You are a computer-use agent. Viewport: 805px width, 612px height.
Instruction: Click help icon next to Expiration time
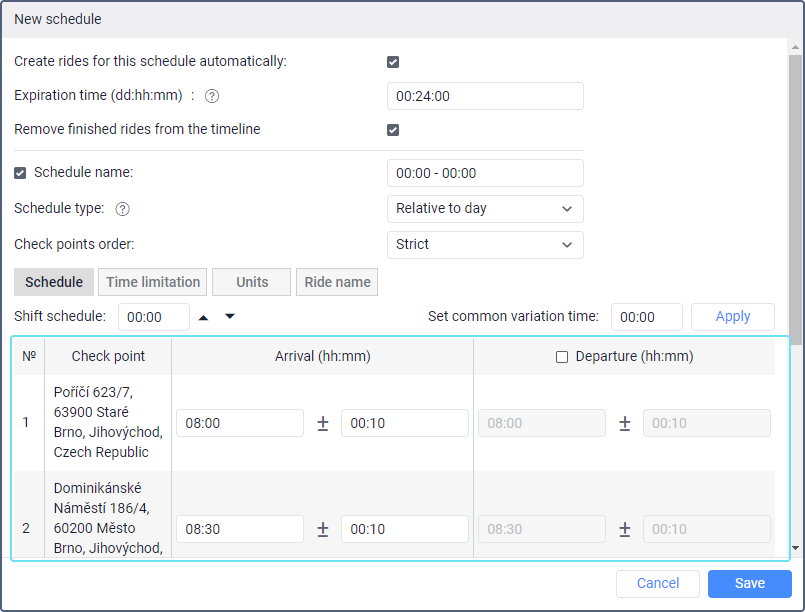coord(212,96)
